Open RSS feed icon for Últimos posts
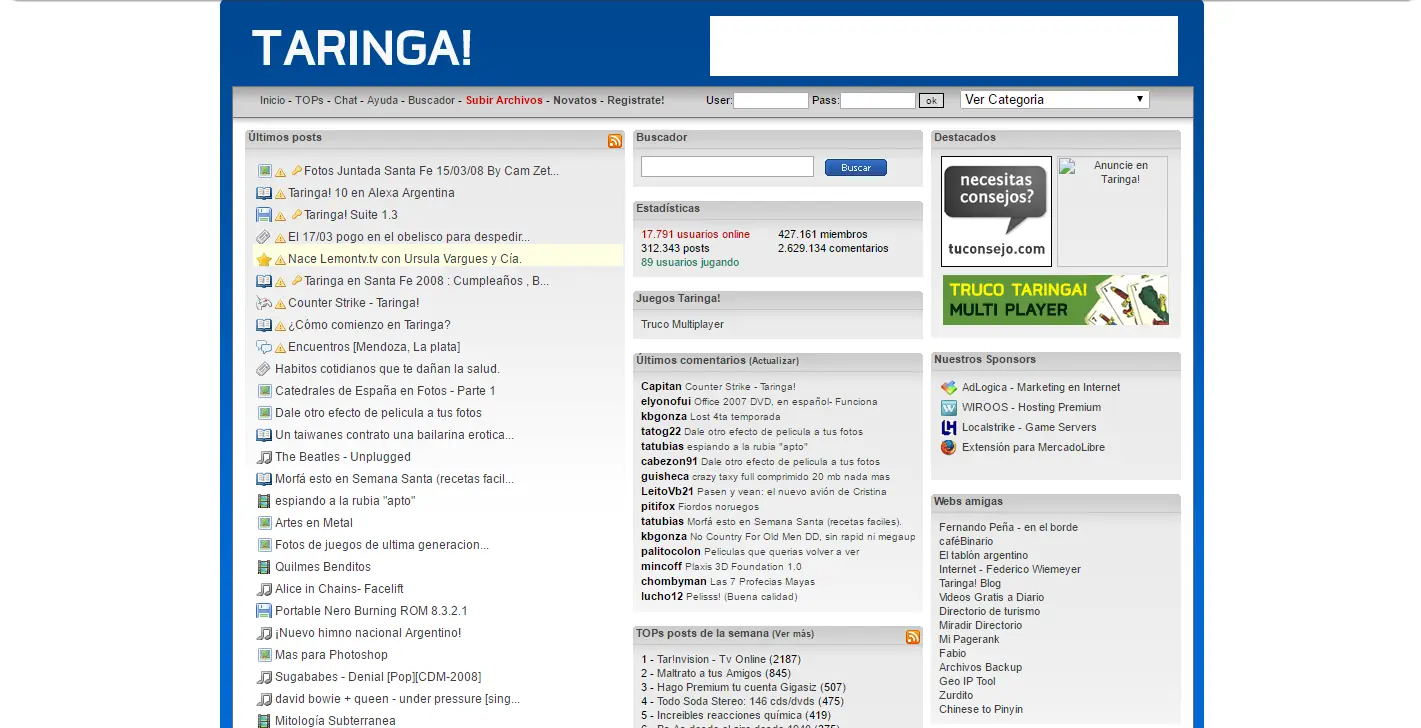Viewport: 1421px width, 728px height. click(x=615, y=141)
